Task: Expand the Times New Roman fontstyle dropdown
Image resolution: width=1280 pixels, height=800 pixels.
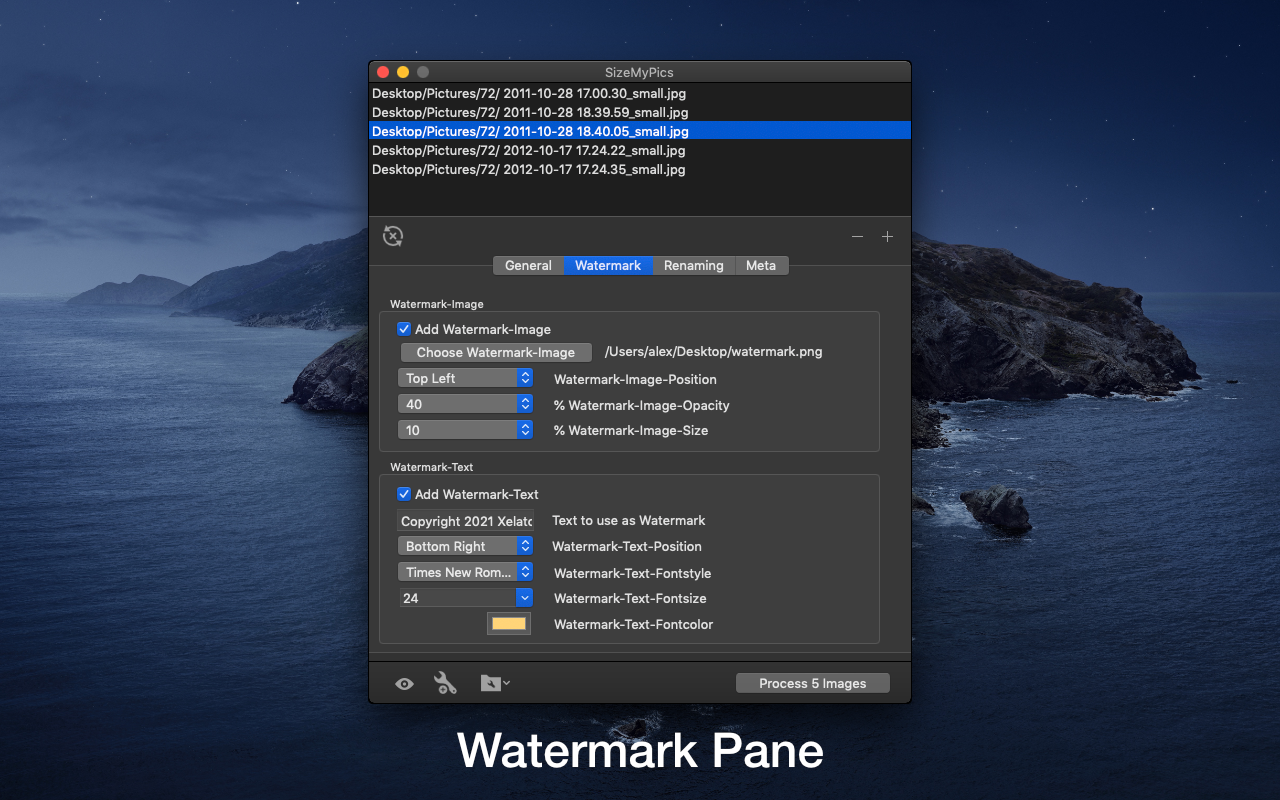Action: 466,572
